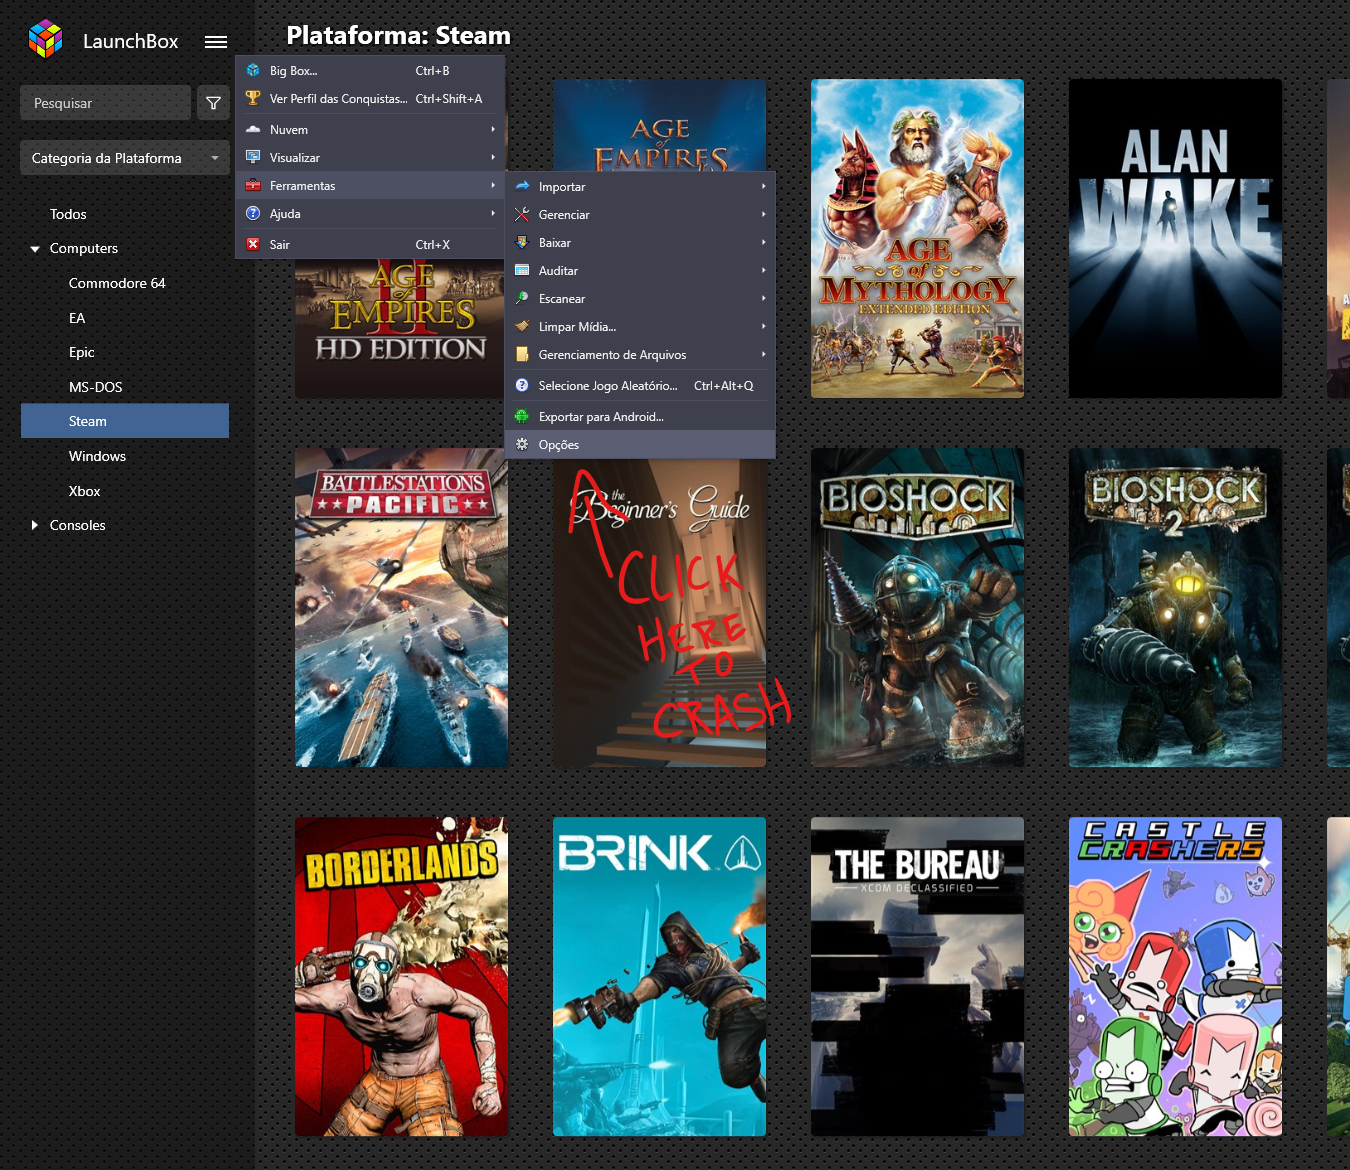Screen dimensions: 1350x1170
Task: Select the Alan Wake cover
Action: pos(1175,238)
